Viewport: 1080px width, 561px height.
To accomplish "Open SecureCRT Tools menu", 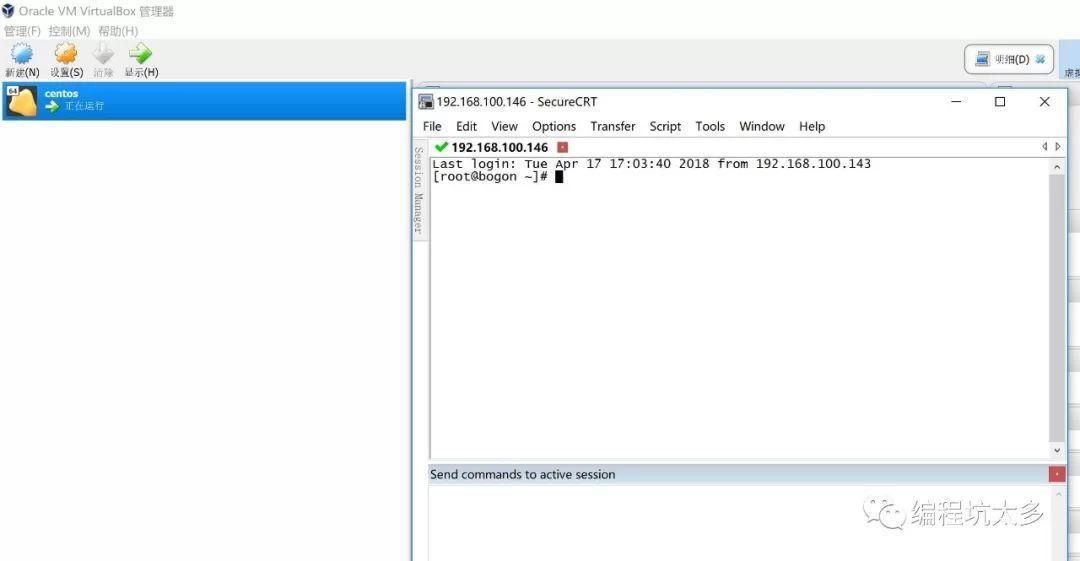I will pos(709,127).
